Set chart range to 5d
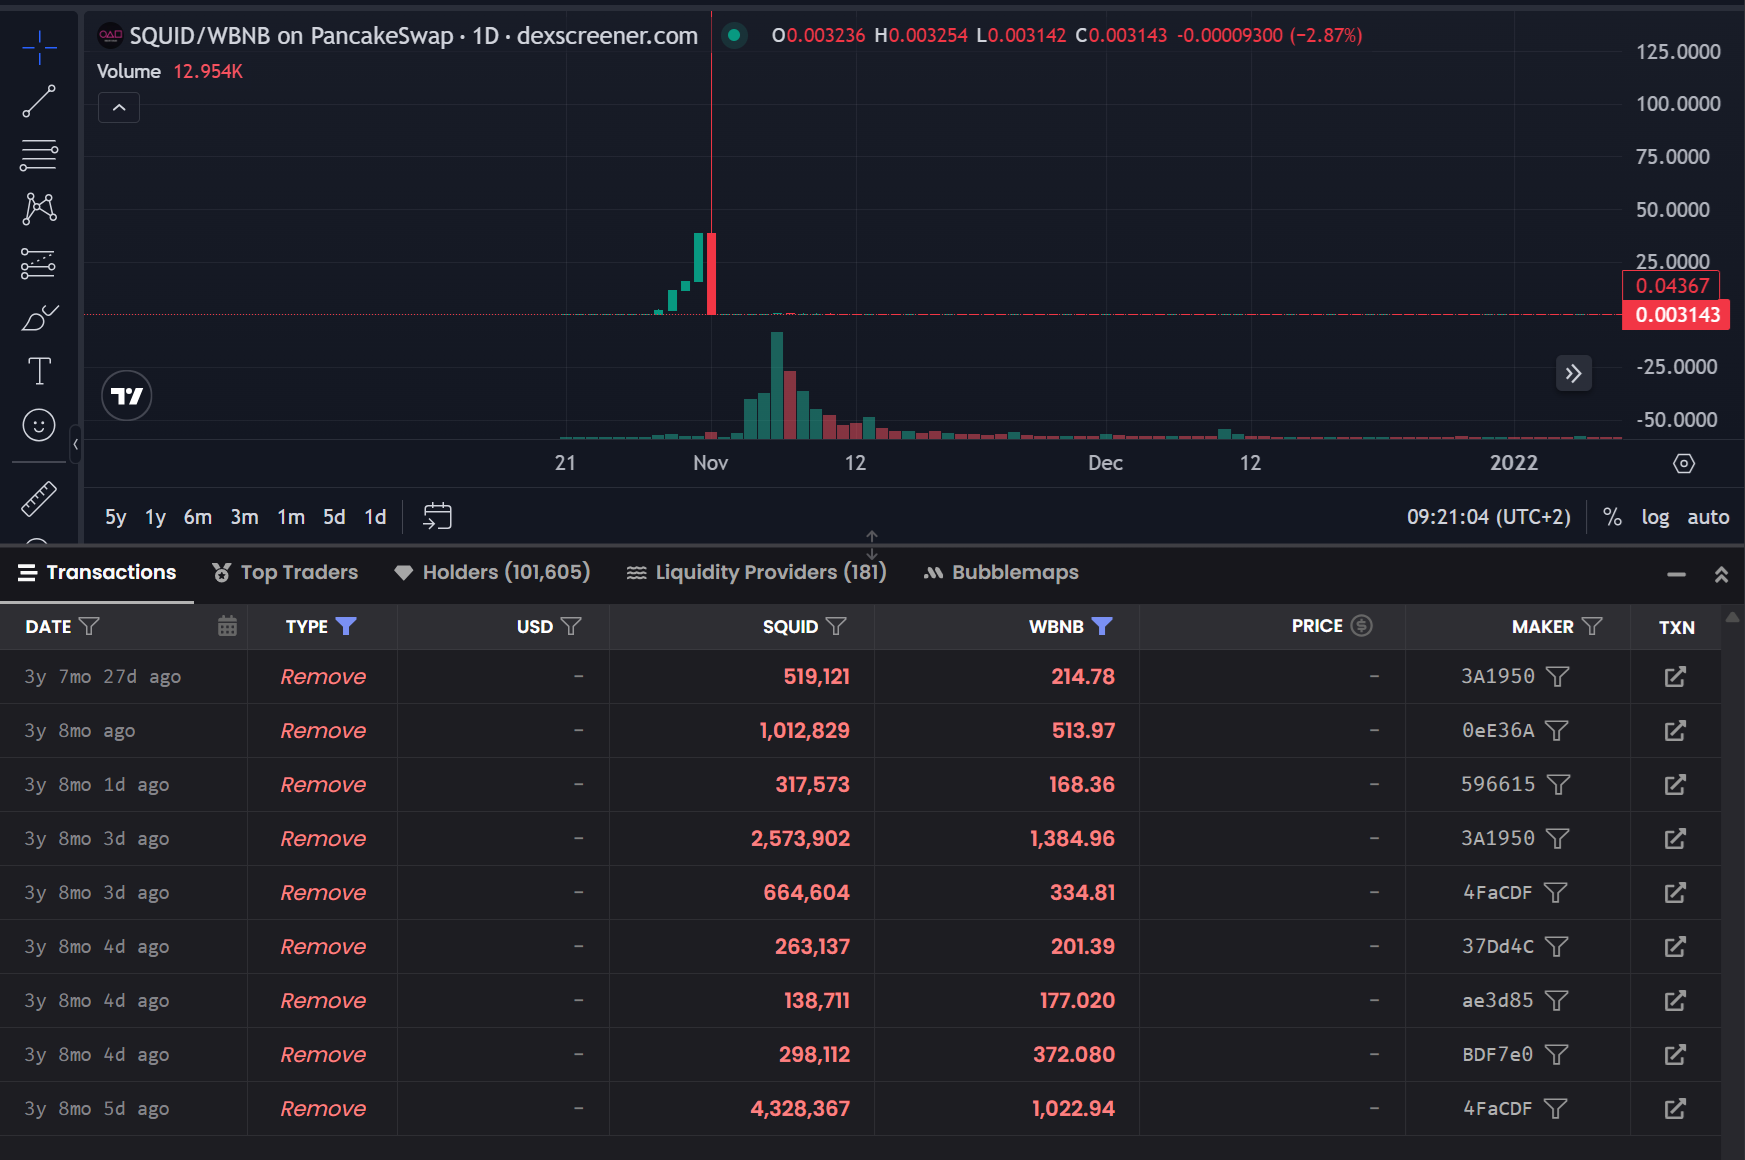 [334, 517]
